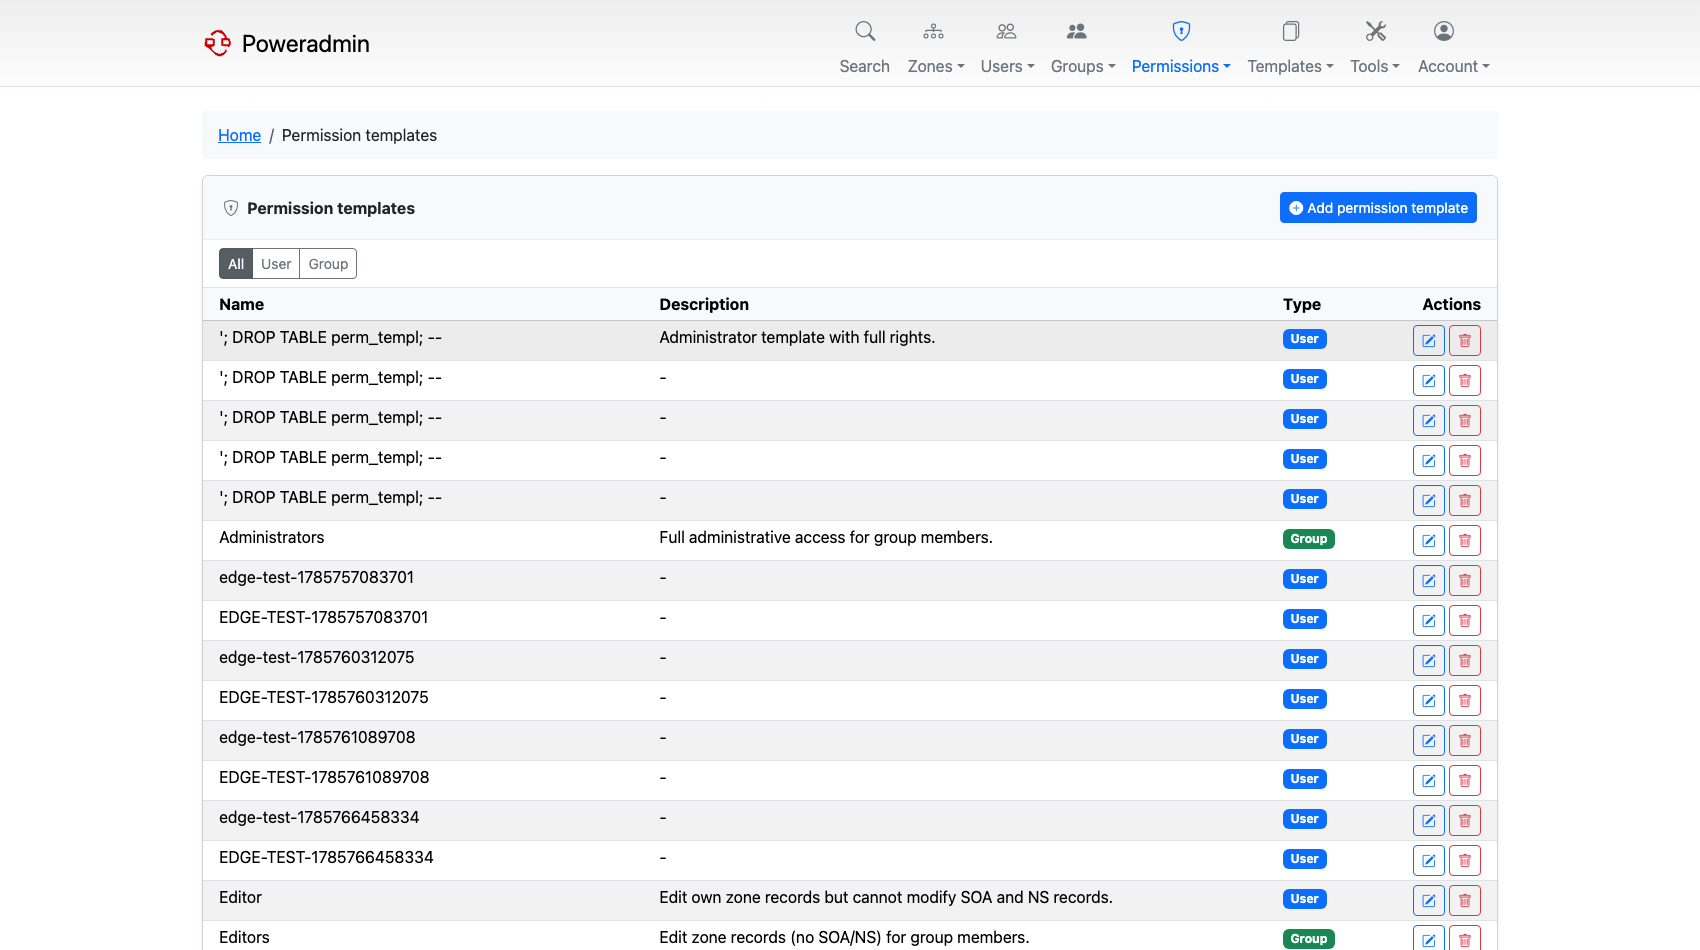Delete the Administrators group template
1700x950 pixels.
pyautogui.click(x=1465, y=540)
